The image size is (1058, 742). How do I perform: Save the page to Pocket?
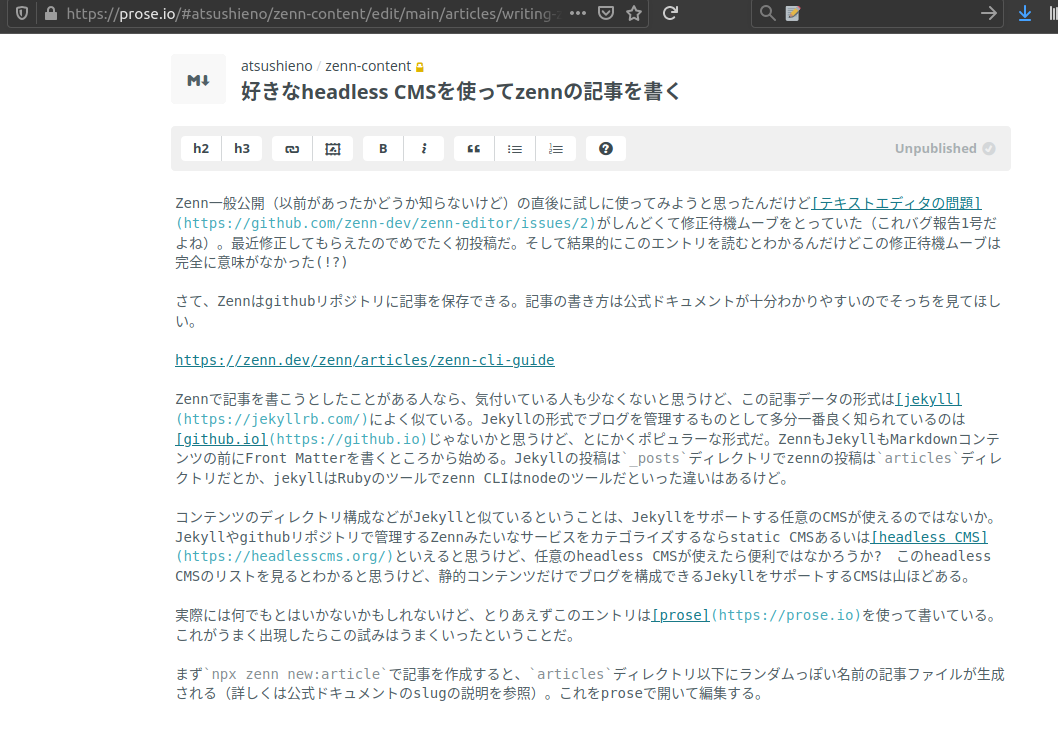point(606,13)
